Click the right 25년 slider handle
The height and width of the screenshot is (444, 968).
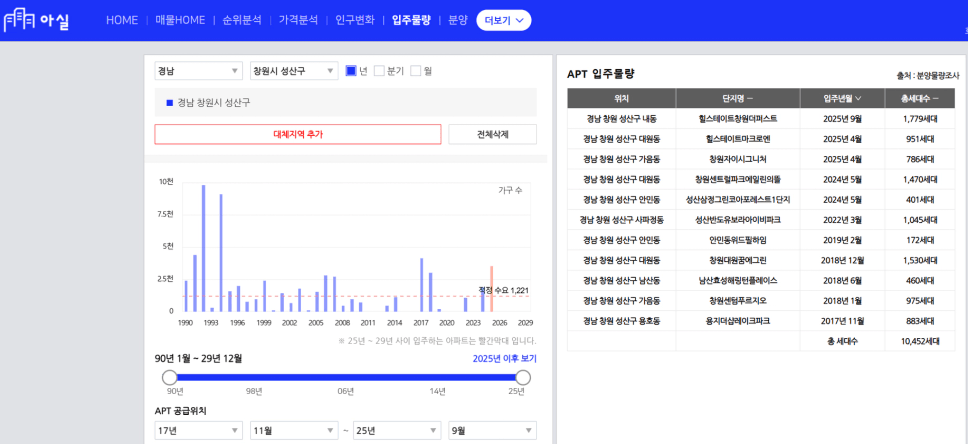[x=523, y=377]
